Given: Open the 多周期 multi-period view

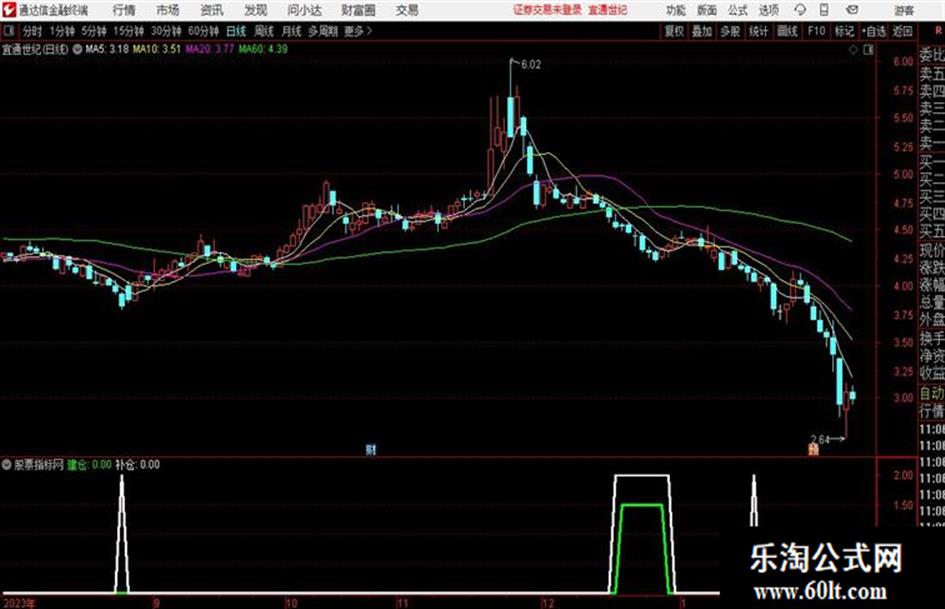Looking at the screenshot, I should point(323,31).
